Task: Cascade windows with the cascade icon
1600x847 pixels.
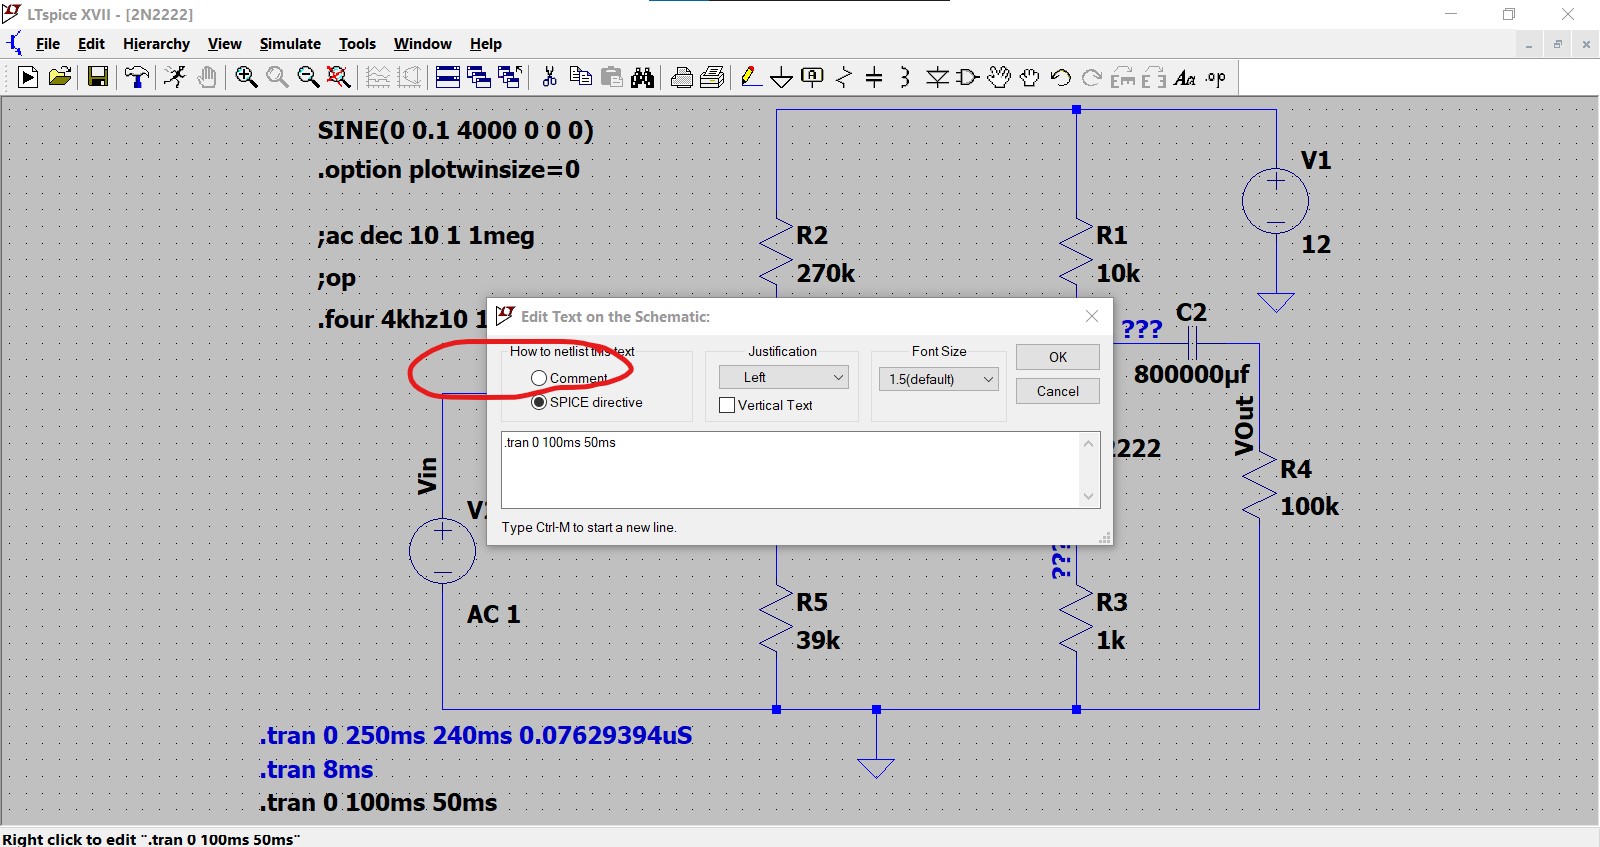Action: (x=479, y=77)
